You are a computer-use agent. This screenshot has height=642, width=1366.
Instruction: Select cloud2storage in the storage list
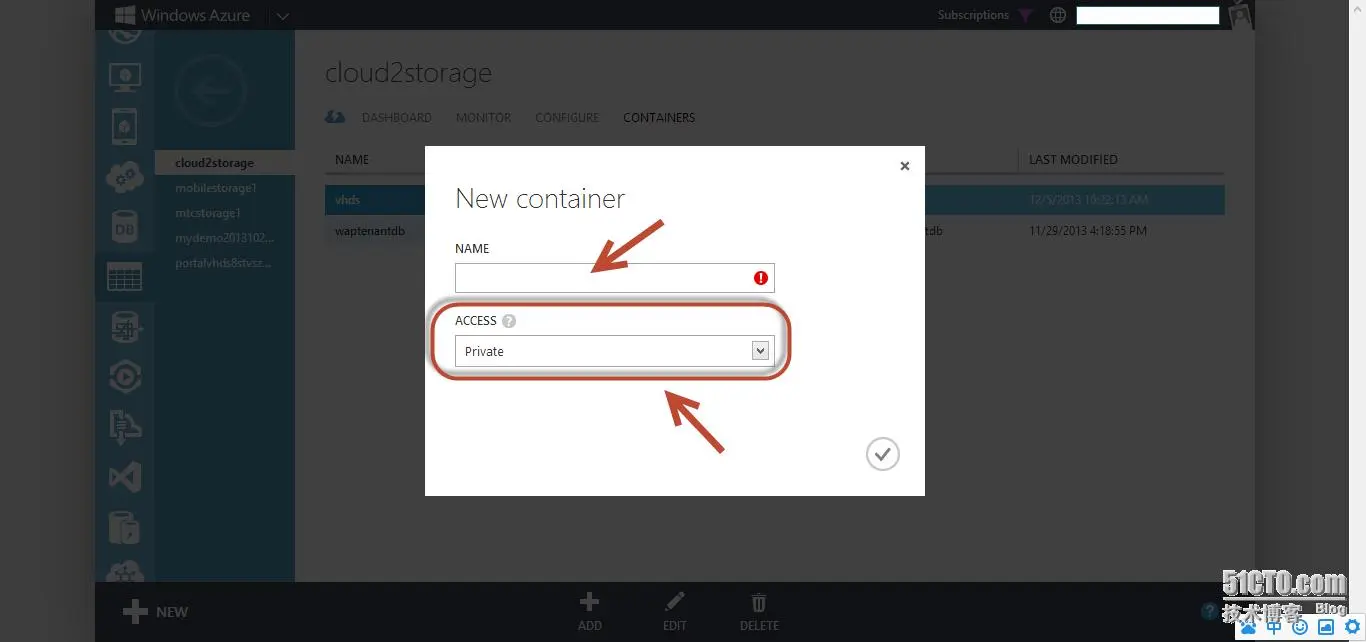tap(225, 163)
